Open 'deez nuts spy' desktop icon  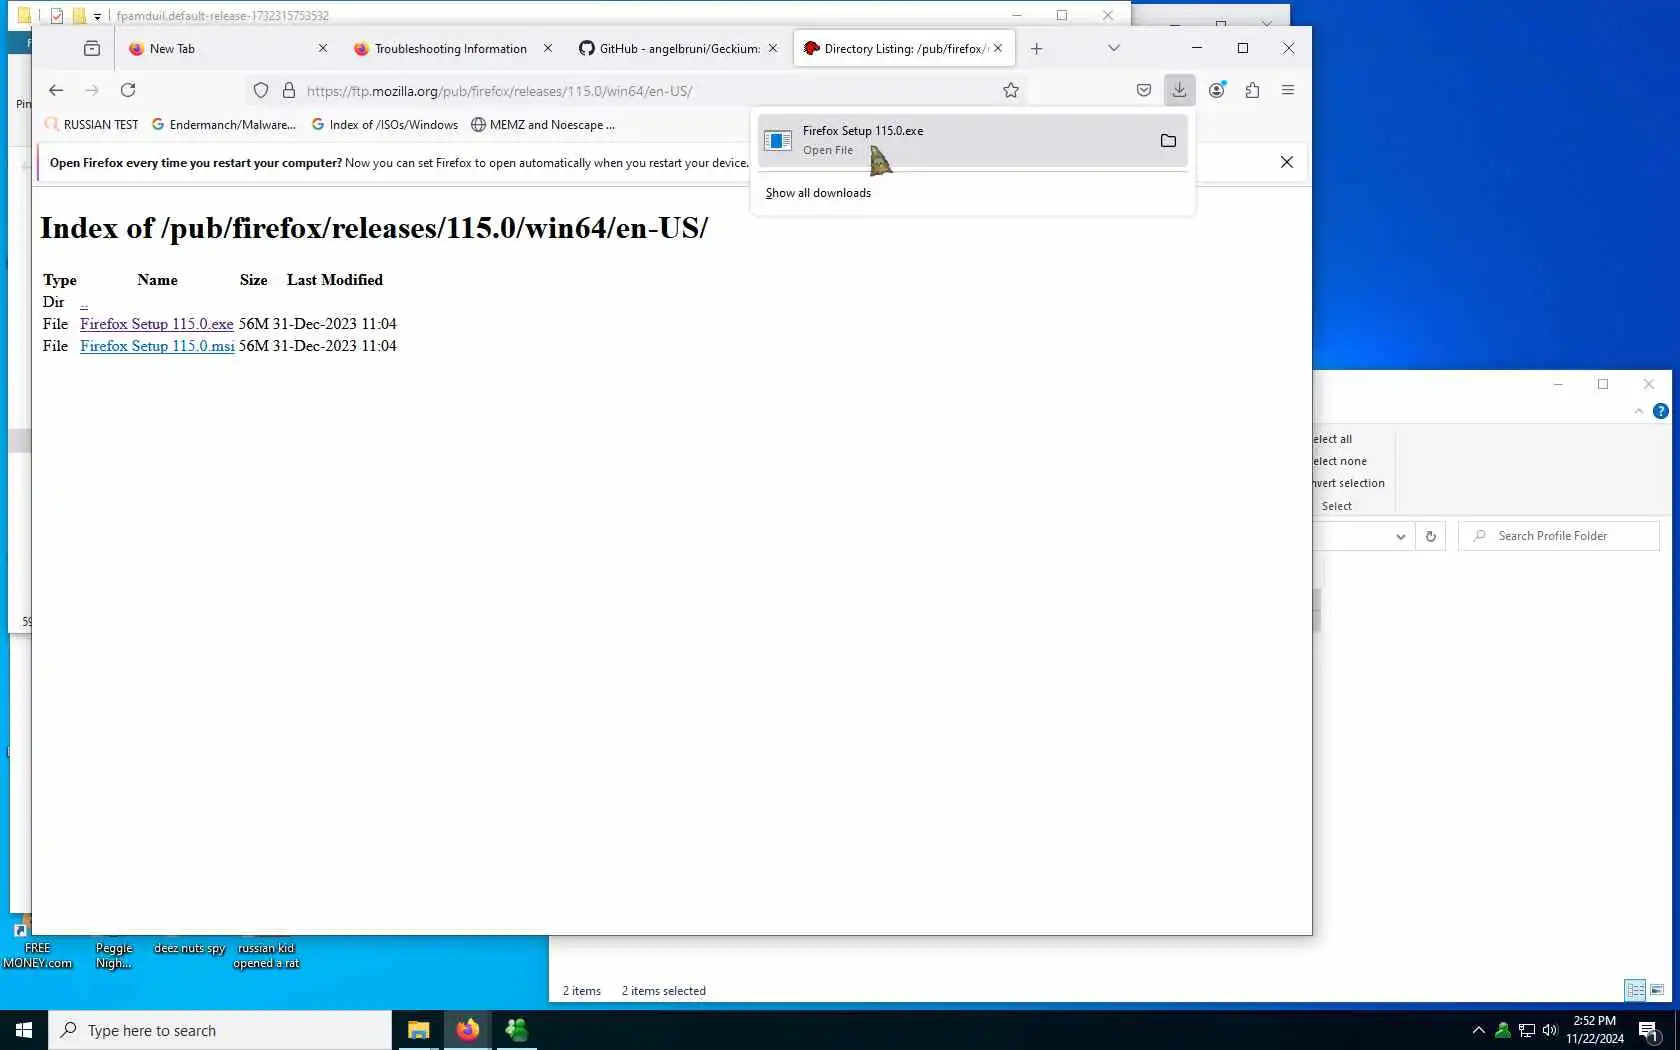[190, 948]
